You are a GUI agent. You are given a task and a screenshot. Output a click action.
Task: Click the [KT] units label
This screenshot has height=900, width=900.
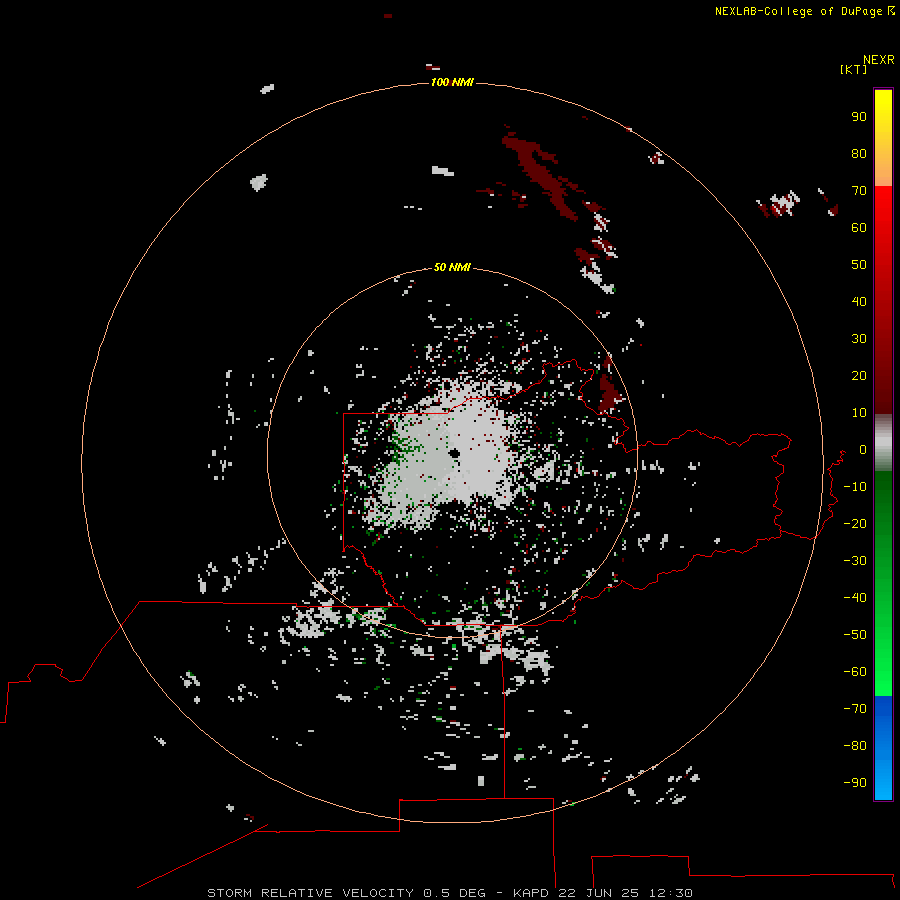point(853,69)
